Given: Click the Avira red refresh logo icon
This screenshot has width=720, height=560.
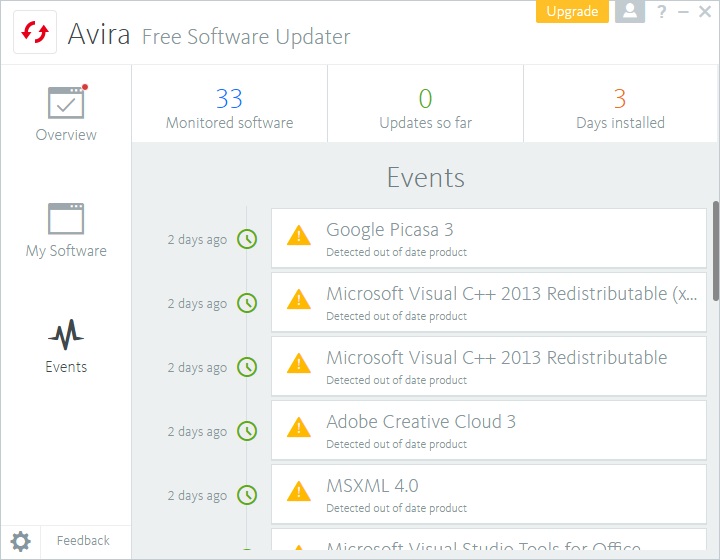Looking at the screenshot, I should [35, 33].
